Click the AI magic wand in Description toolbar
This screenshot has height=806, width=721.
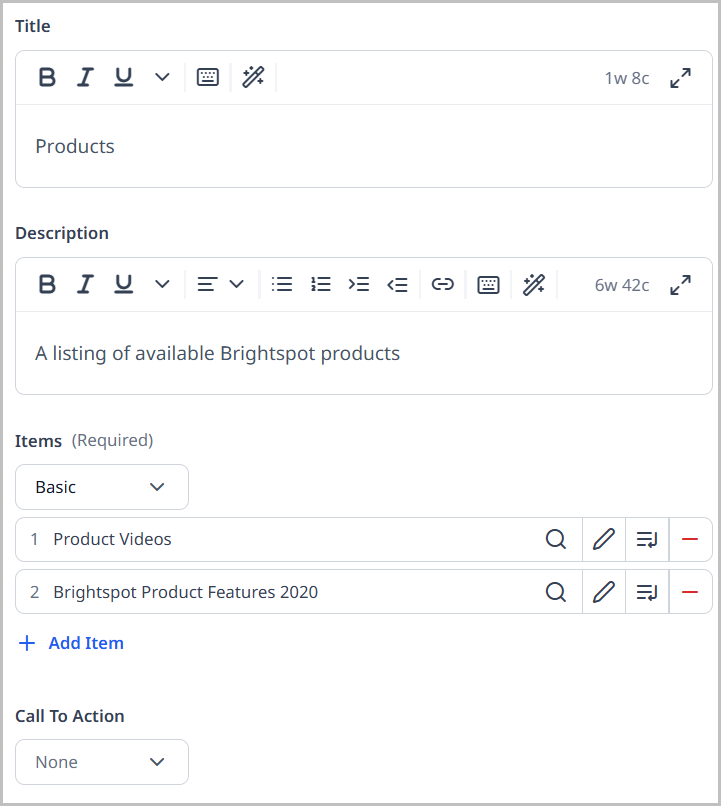[x=533, y=284]
